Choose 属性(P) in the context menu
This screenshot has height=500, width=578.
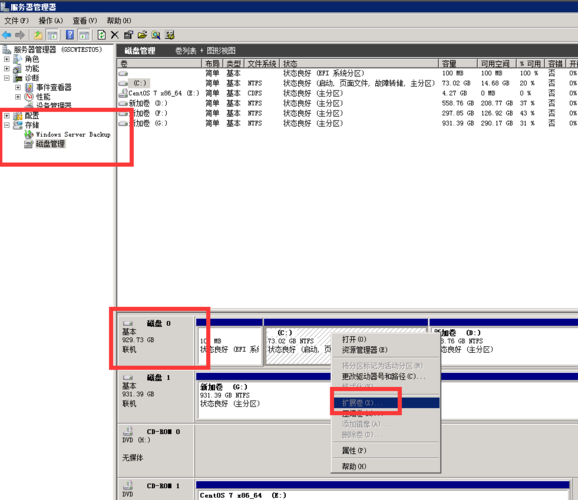[386, 451]
